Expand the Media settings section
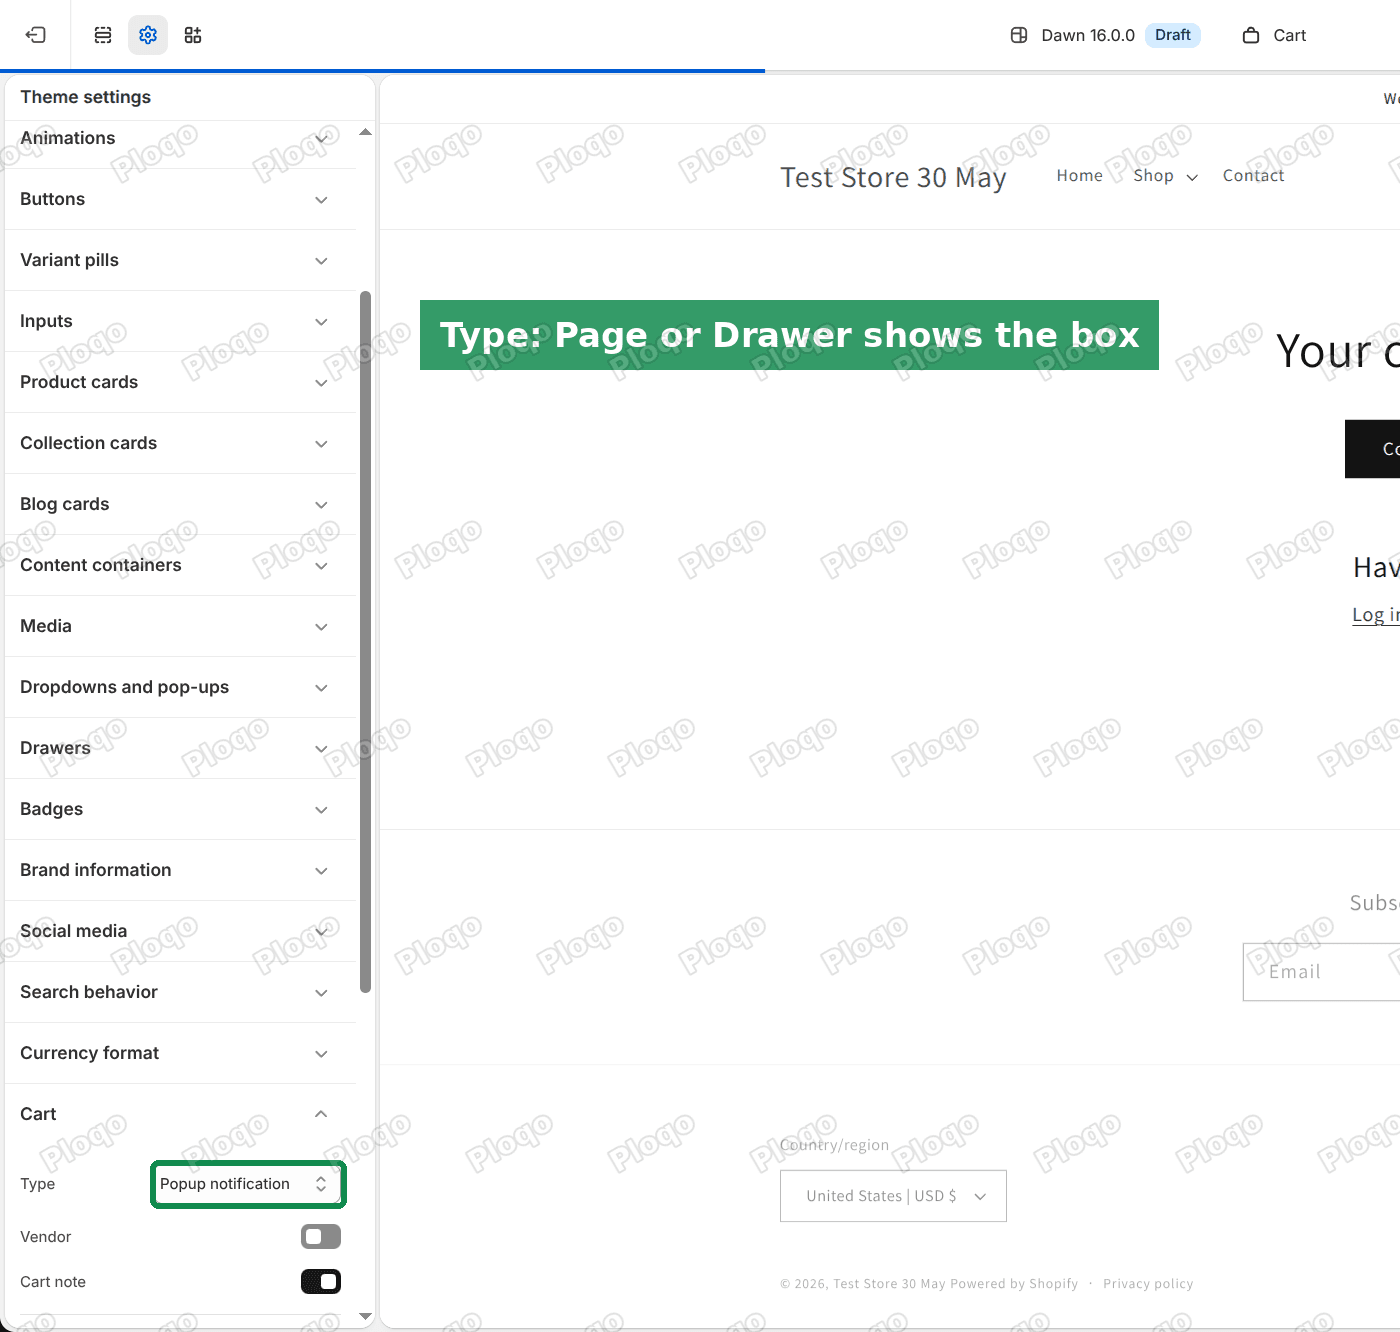This screenshot has height=1332, width=1400. (180, 626)
